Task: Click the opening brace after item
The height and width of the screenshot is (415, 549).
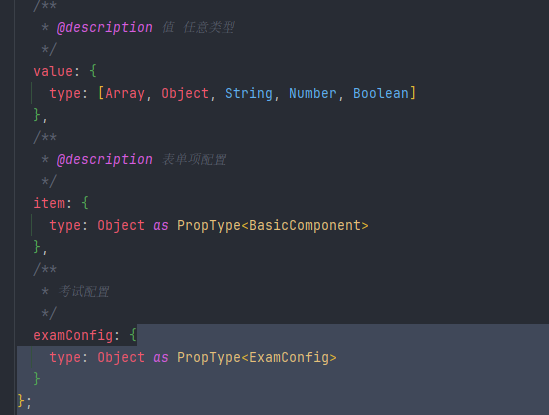Action: (85, 203)
